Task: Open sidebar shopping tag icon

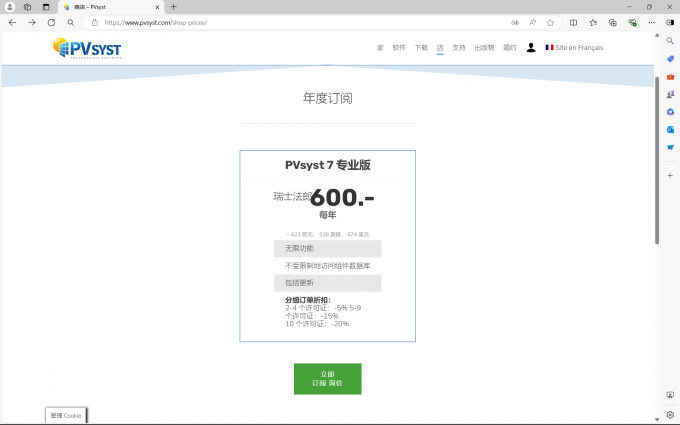Action: tap(670, 59)
